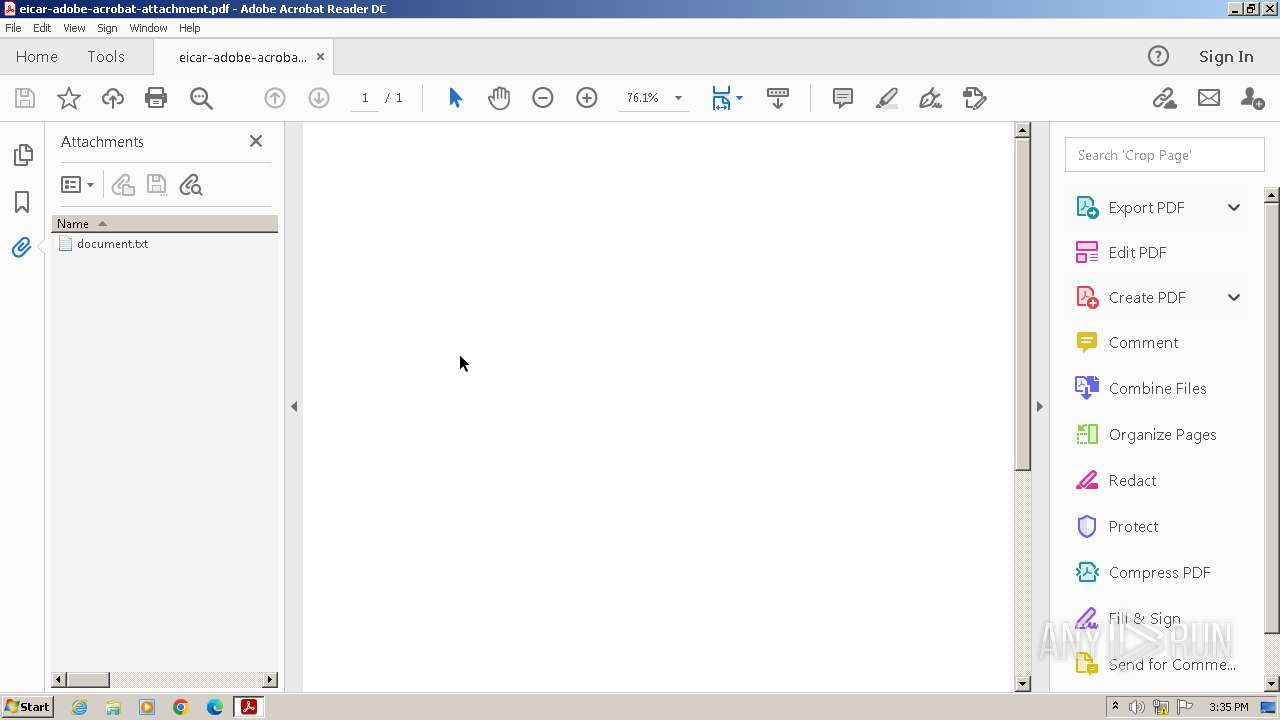Open the Window menu

148,28
